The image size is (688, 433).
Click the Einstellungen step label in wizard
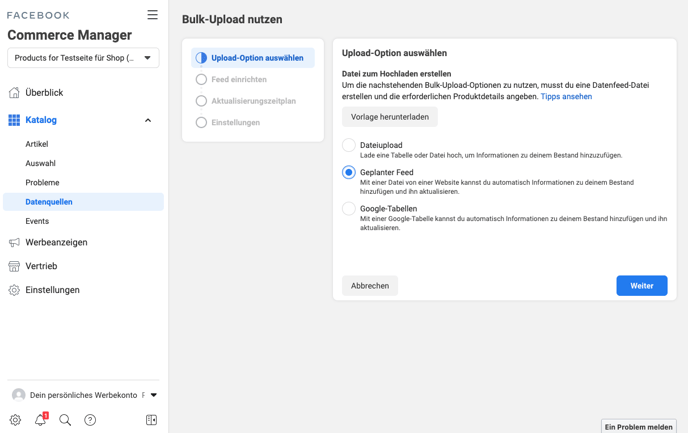click(x=236, y=122)
